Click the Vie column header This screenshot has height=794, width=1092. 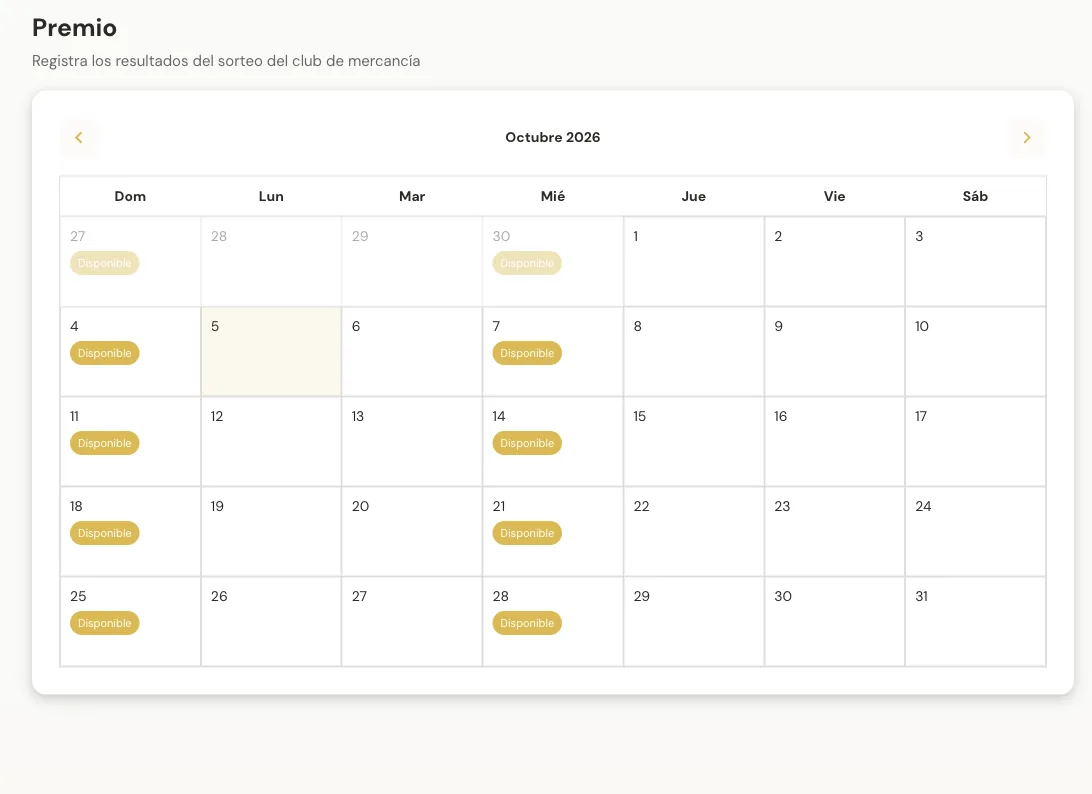[x=834, y=196]
